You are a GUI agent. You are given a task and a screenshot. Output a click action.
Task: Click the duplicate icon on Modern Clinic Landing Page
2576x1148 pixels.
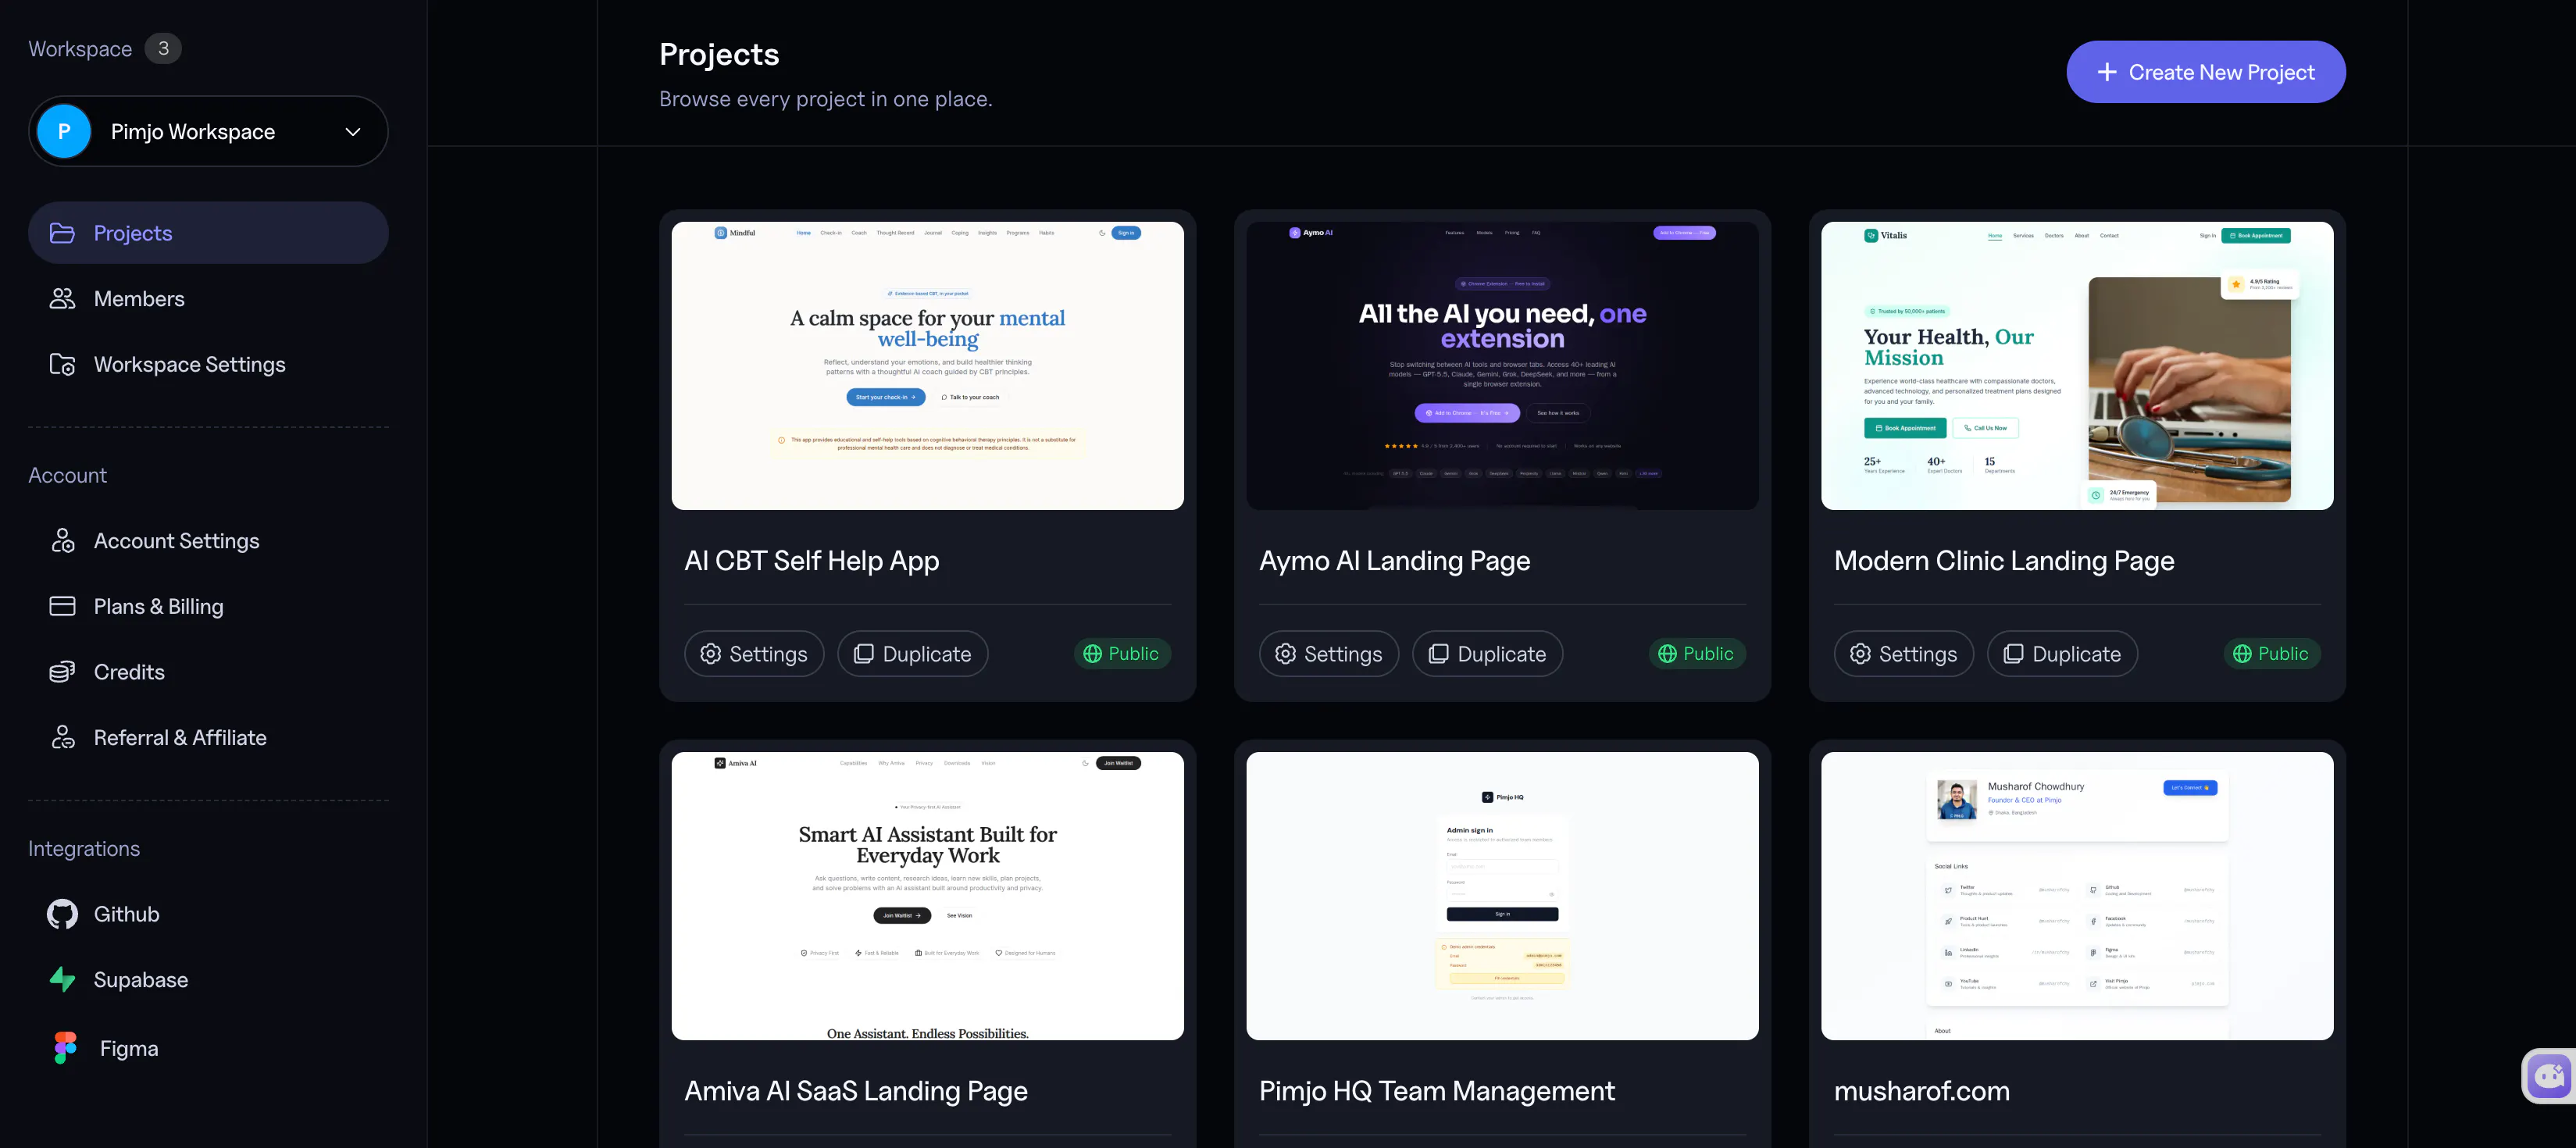2013,654
